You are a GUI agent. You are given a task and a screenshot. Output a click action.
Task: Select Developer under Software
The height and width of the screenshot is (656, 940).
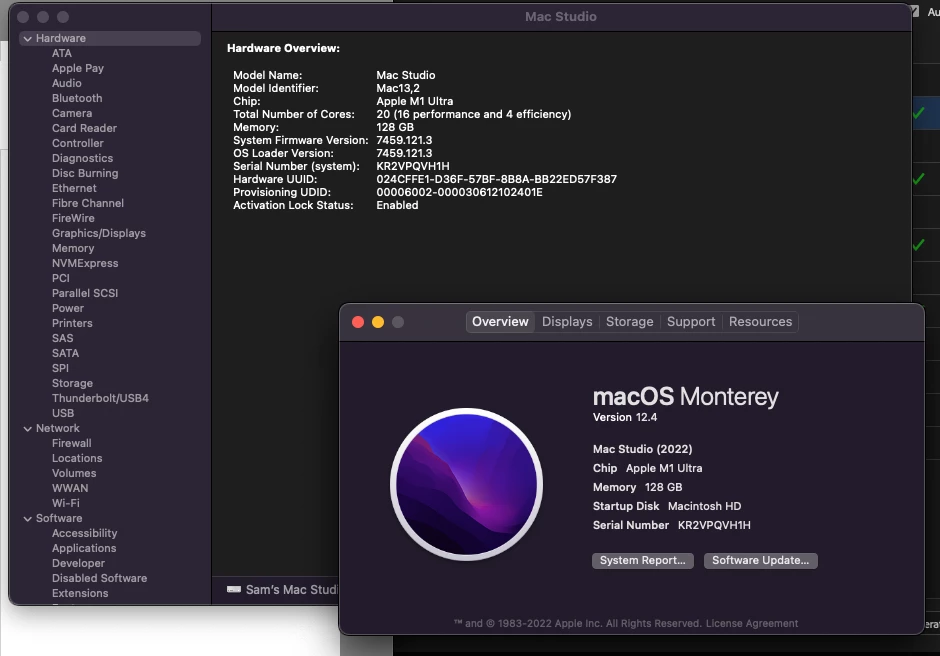click(x=78, y=563)
